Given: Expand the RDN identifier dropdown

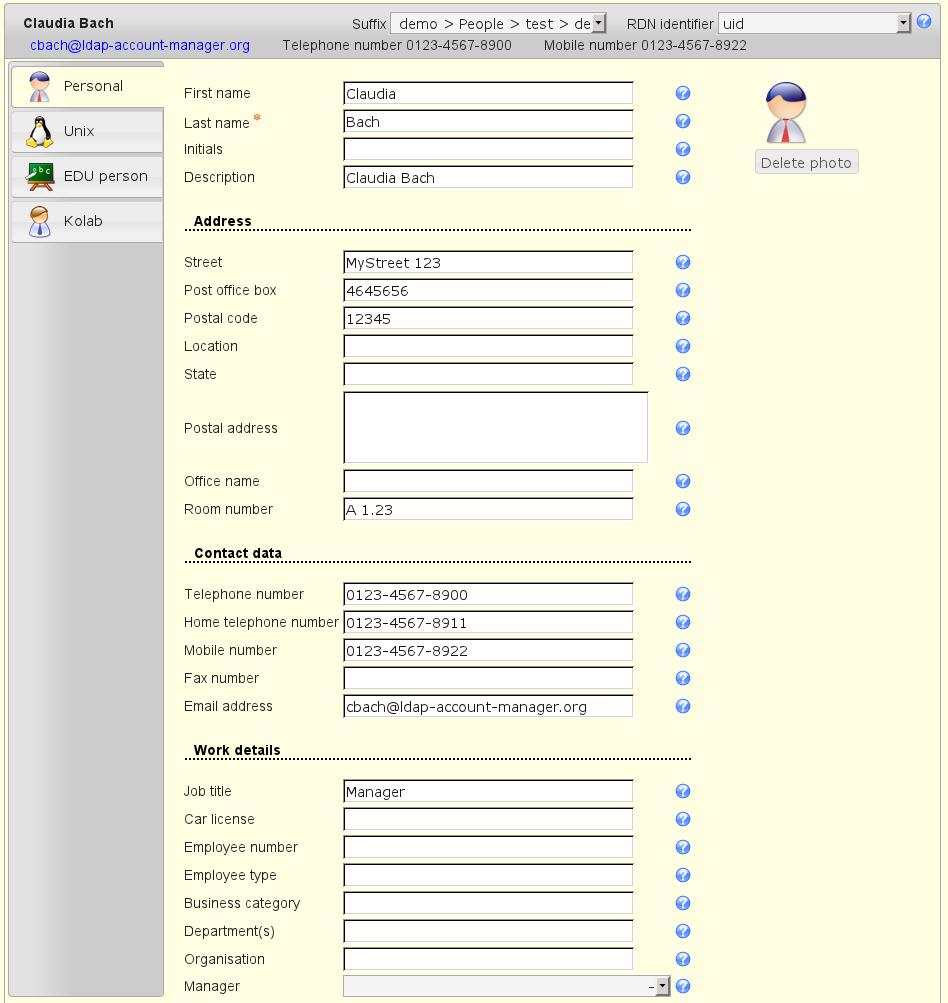Looking at the screenshot, I should (814, 23).
